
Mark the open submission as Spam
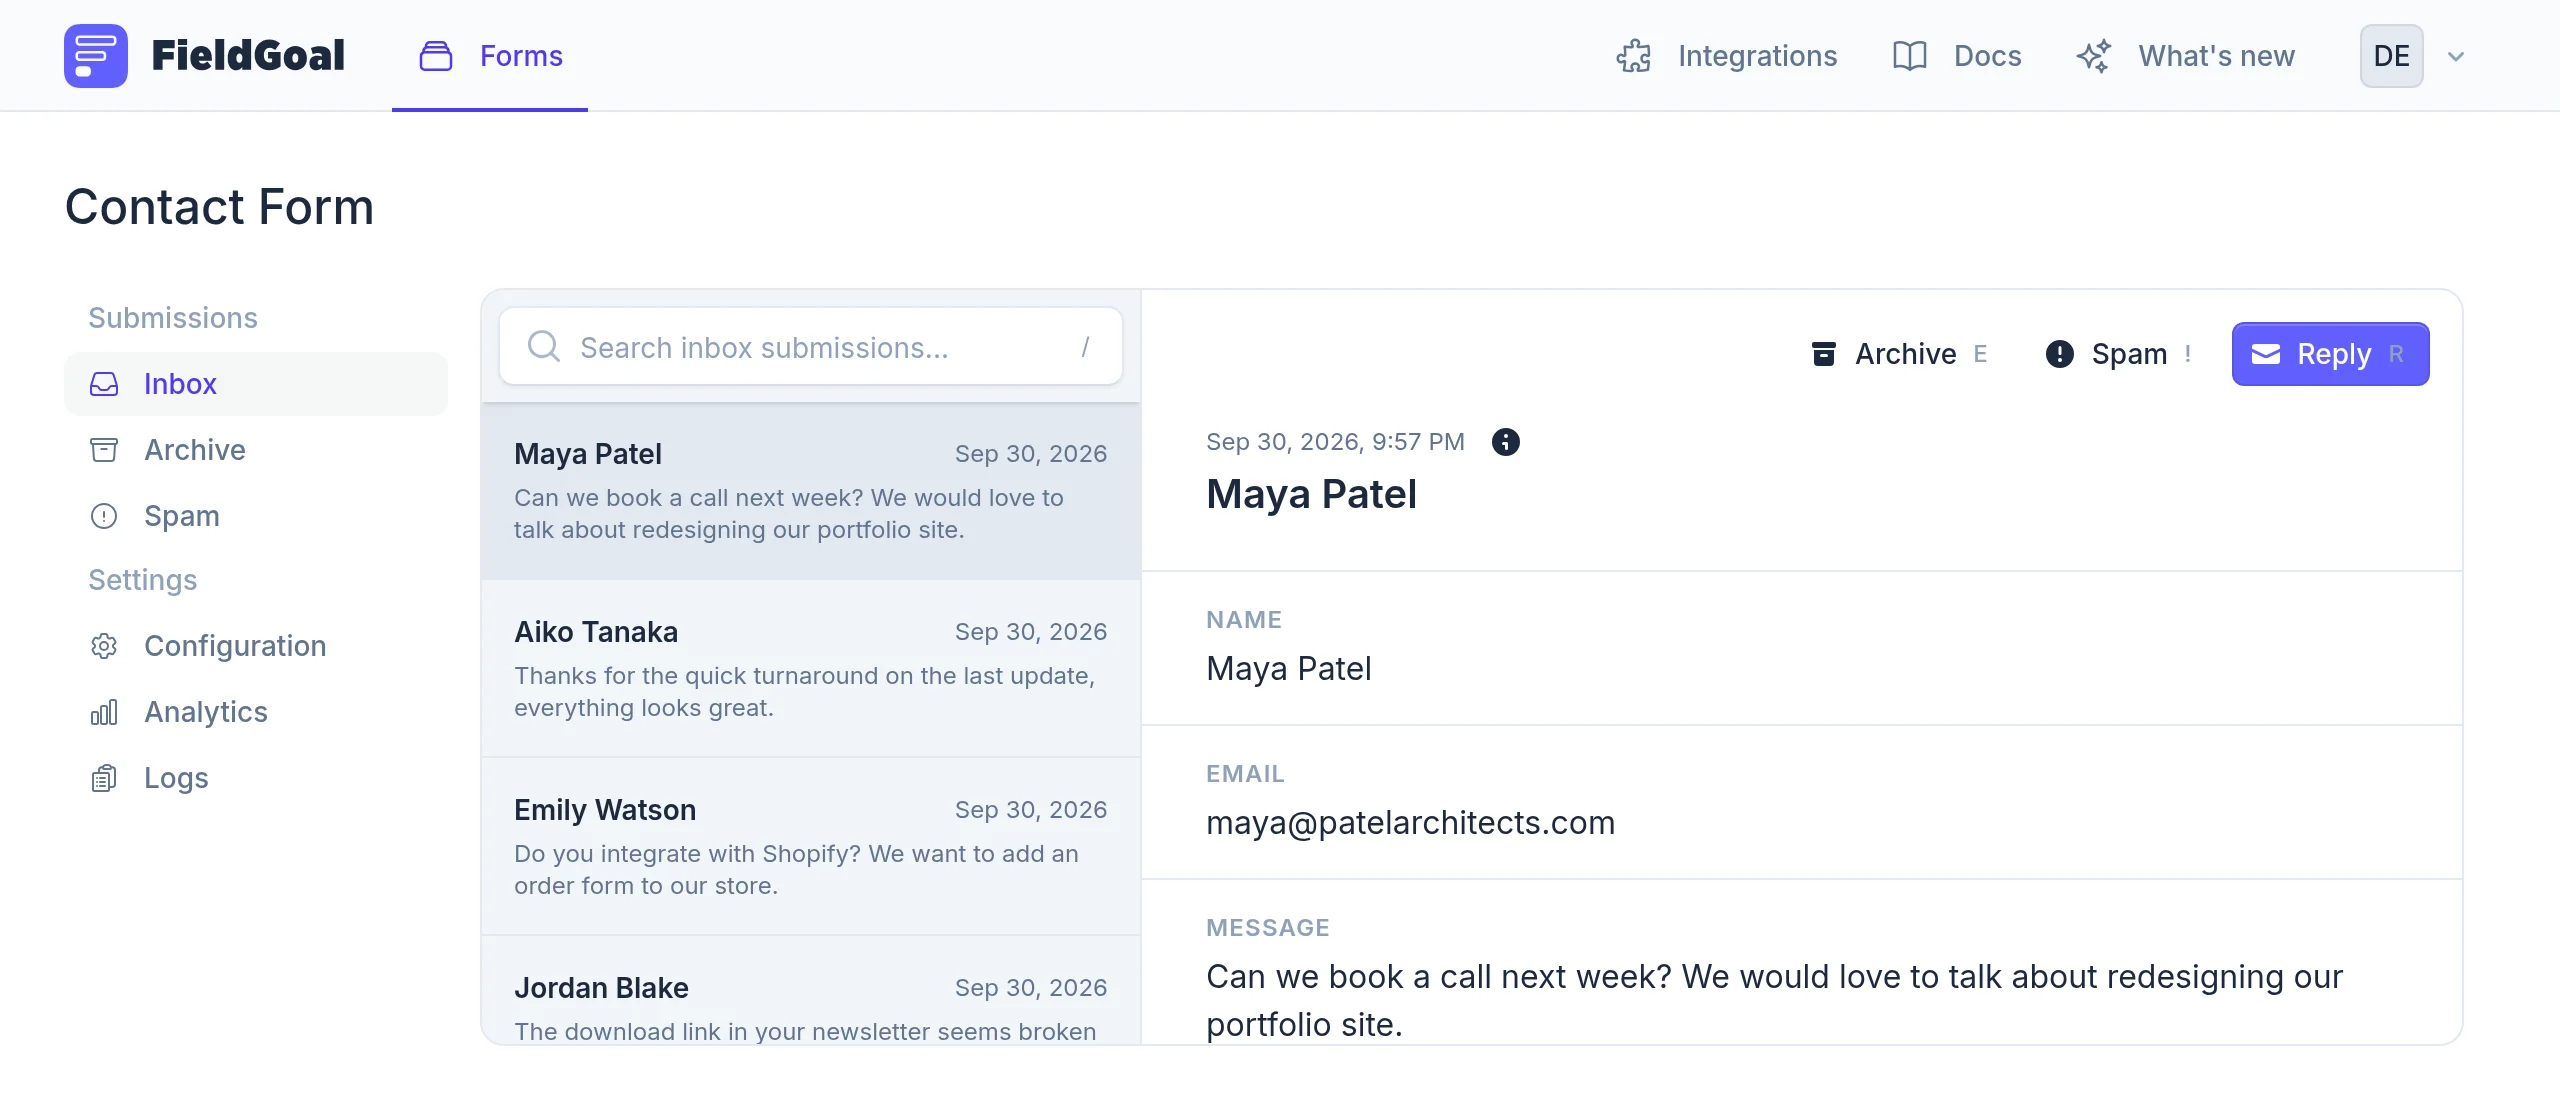click(2118, 354)
